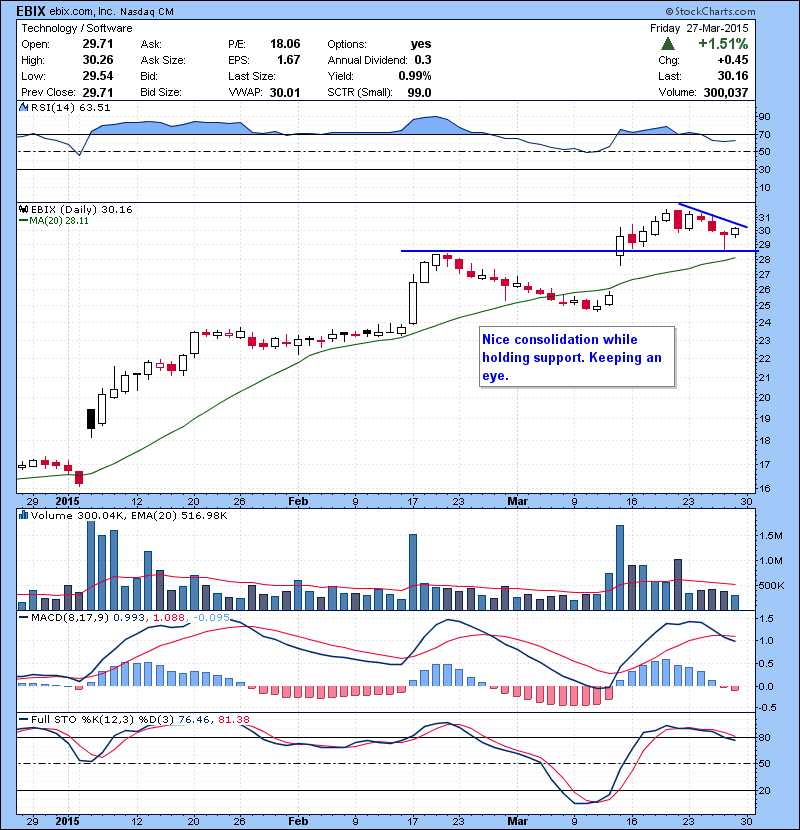
Task: Click the RSI(14) blue area legend icon
Action: pyautogui.click(x=23, y=107)
